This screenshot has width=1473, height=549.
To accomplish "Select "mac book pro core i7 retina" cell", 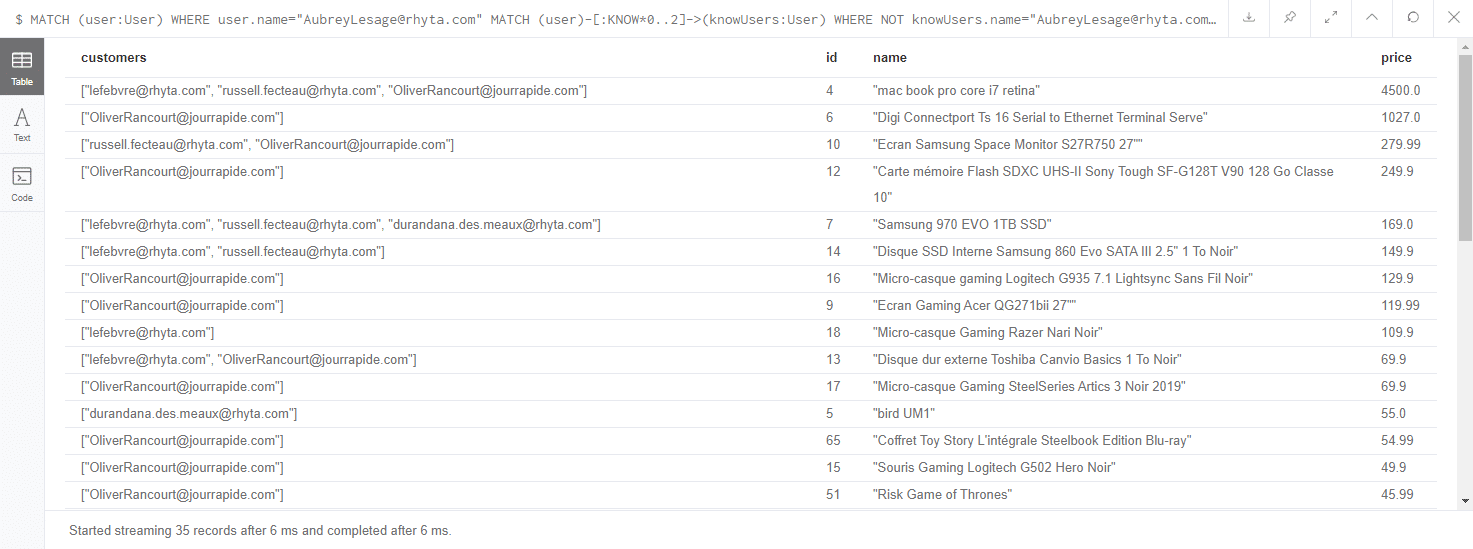I will 957,91.
